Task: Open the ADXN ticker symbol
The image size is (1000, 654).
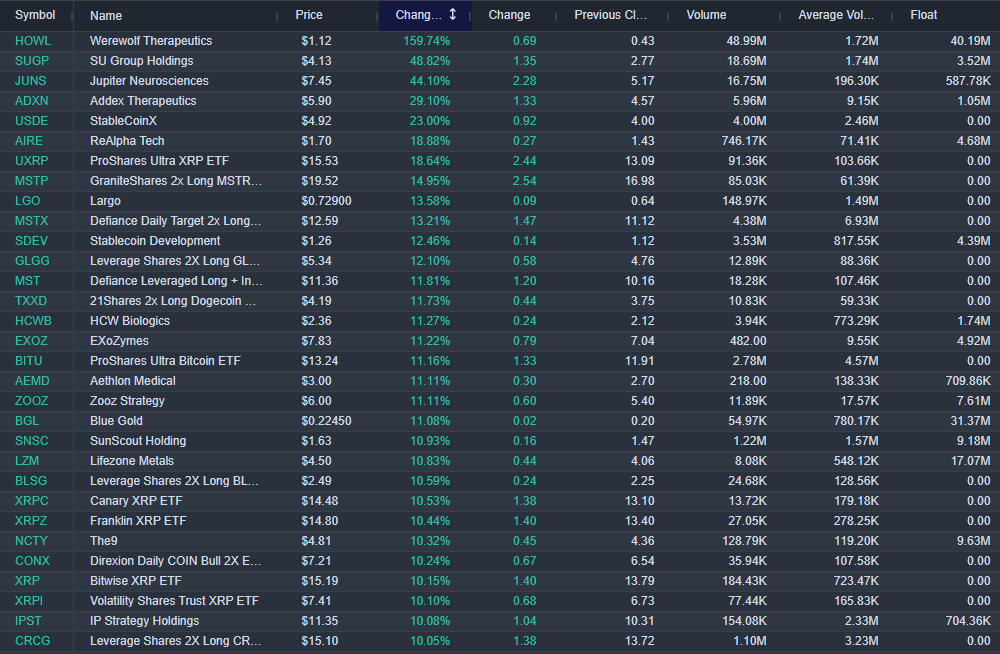Action: point(31,101)
